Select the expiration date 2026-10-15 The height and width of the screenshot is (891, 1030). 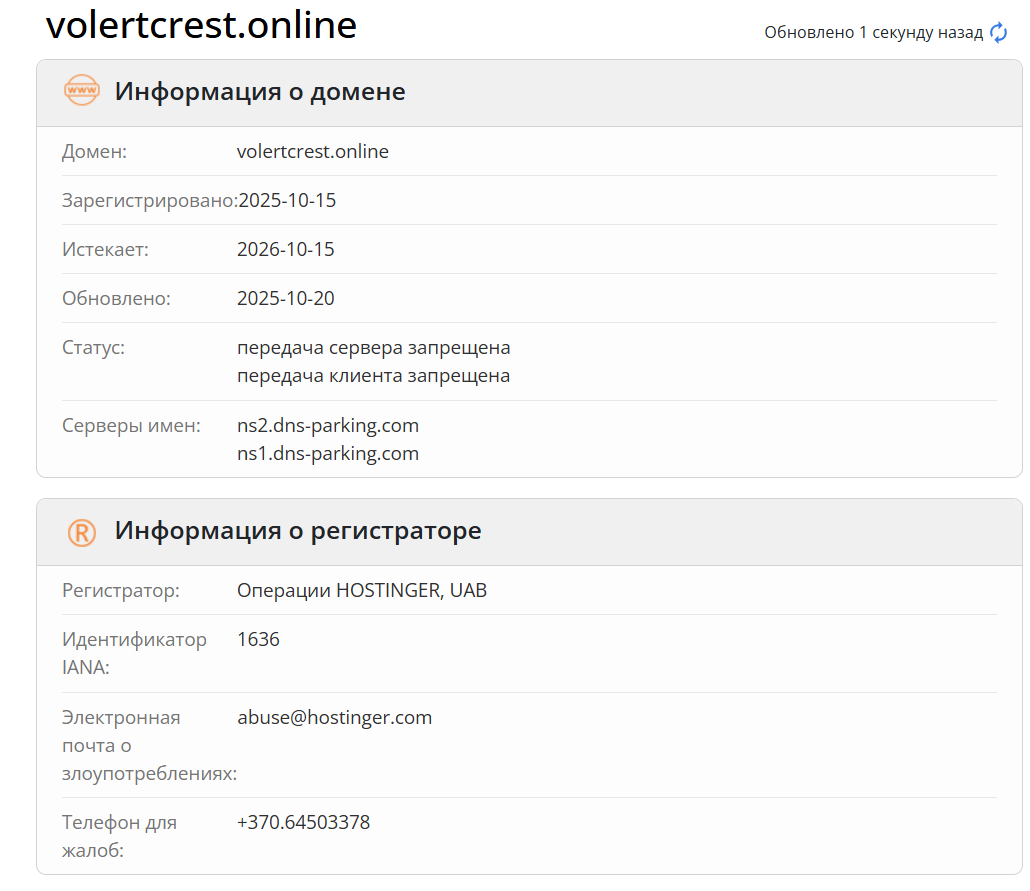(x=287, y=249)
